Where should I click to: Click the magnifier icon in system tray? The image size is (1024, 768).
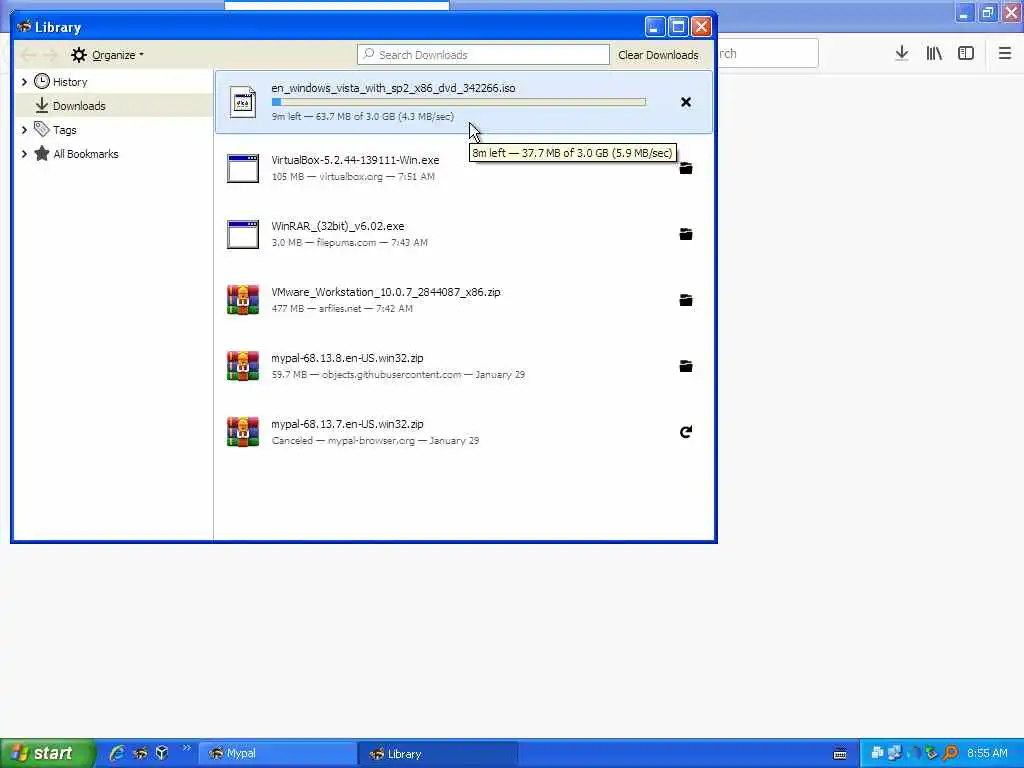951,753
